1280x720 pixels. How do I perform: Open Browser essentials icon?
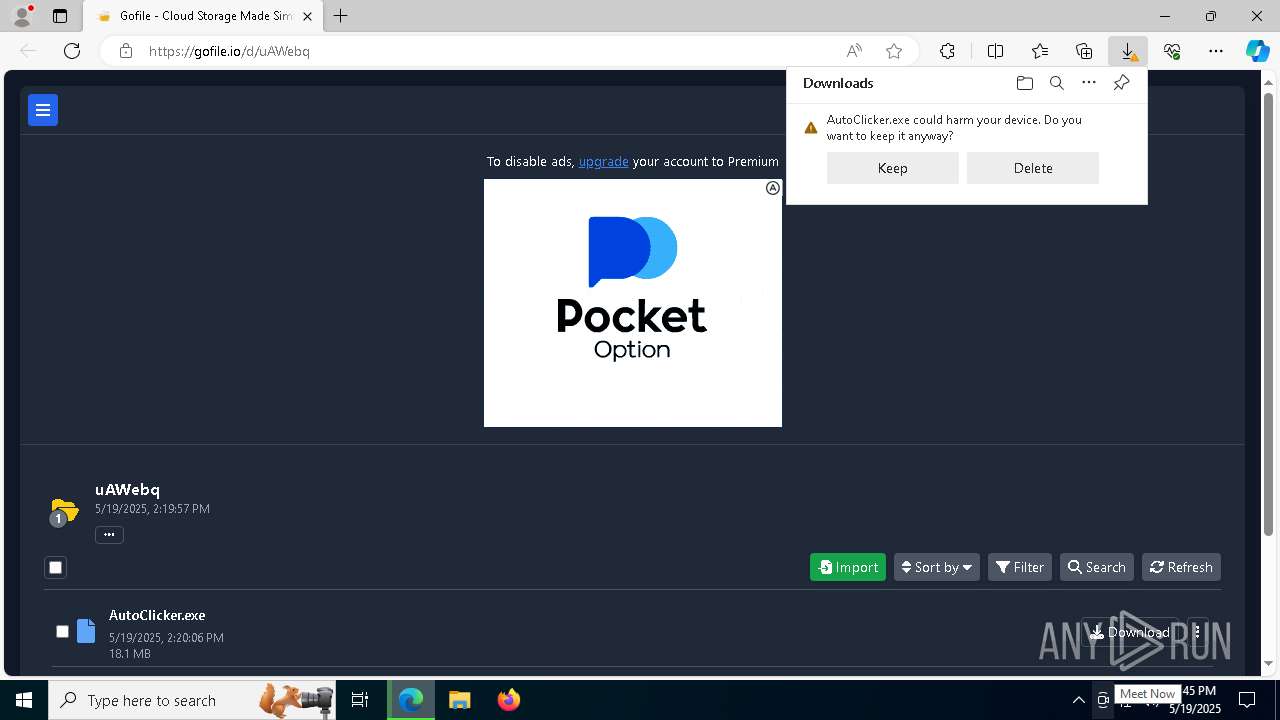1172,51
